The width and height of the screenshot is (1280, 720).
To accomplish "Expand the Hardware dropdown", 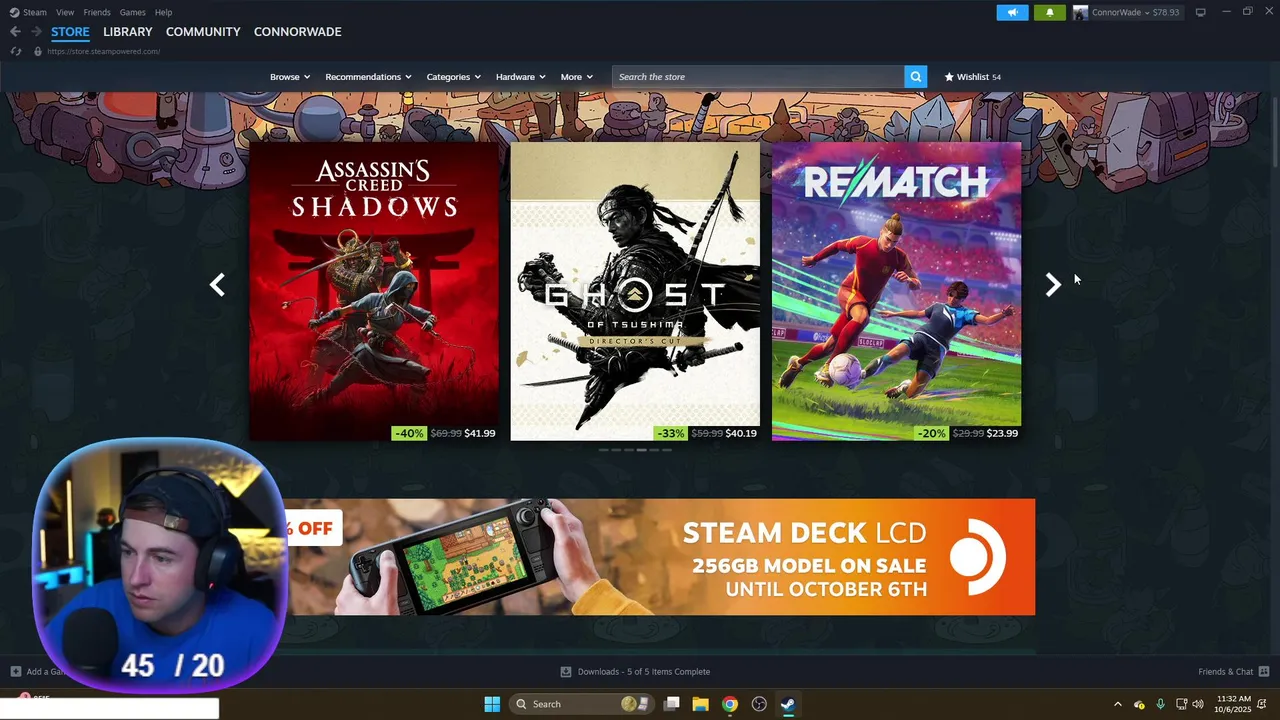I will [x=521, y=77].
